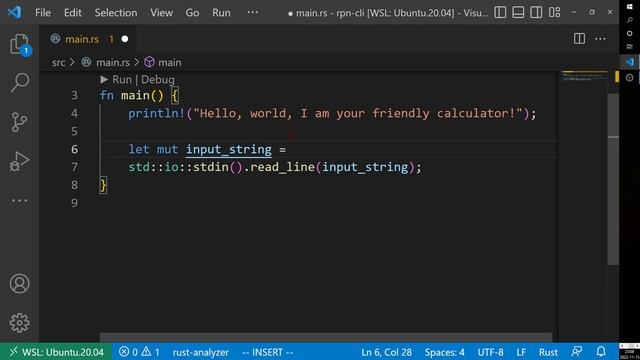640x360 pixels.
Task: Click the VS Code icon on Windows taskbar
Action: tap(629, 62)
